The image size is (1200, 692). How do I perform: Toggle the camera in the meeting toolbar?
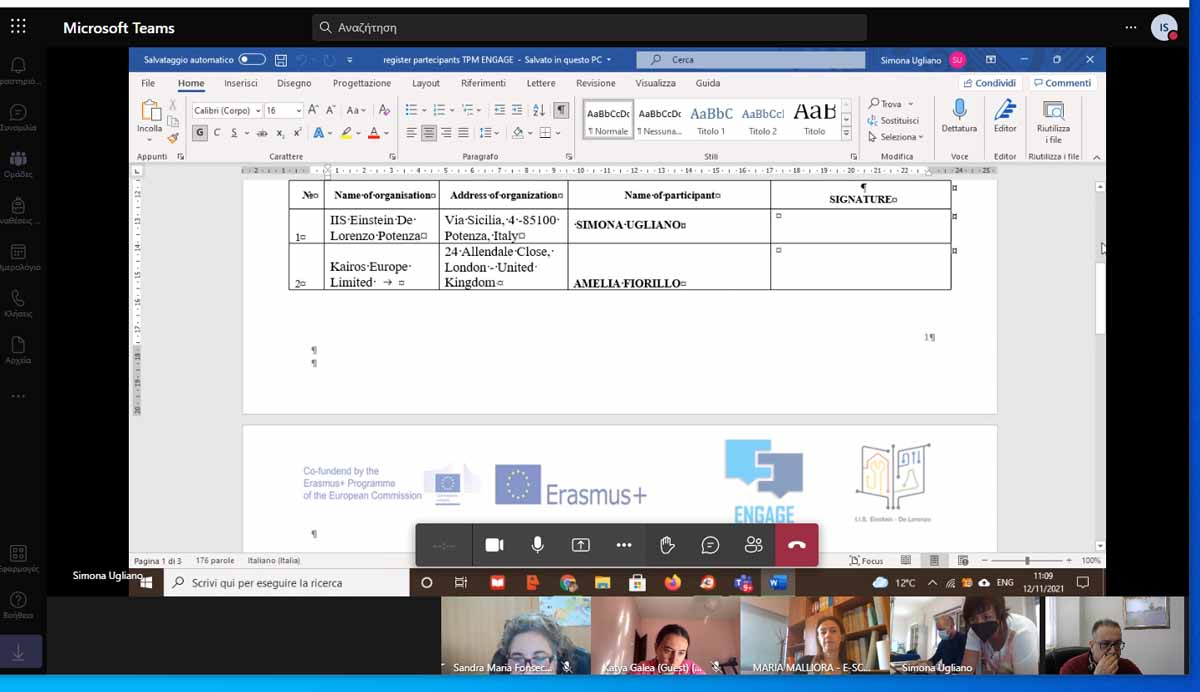[x=494, y=545]
